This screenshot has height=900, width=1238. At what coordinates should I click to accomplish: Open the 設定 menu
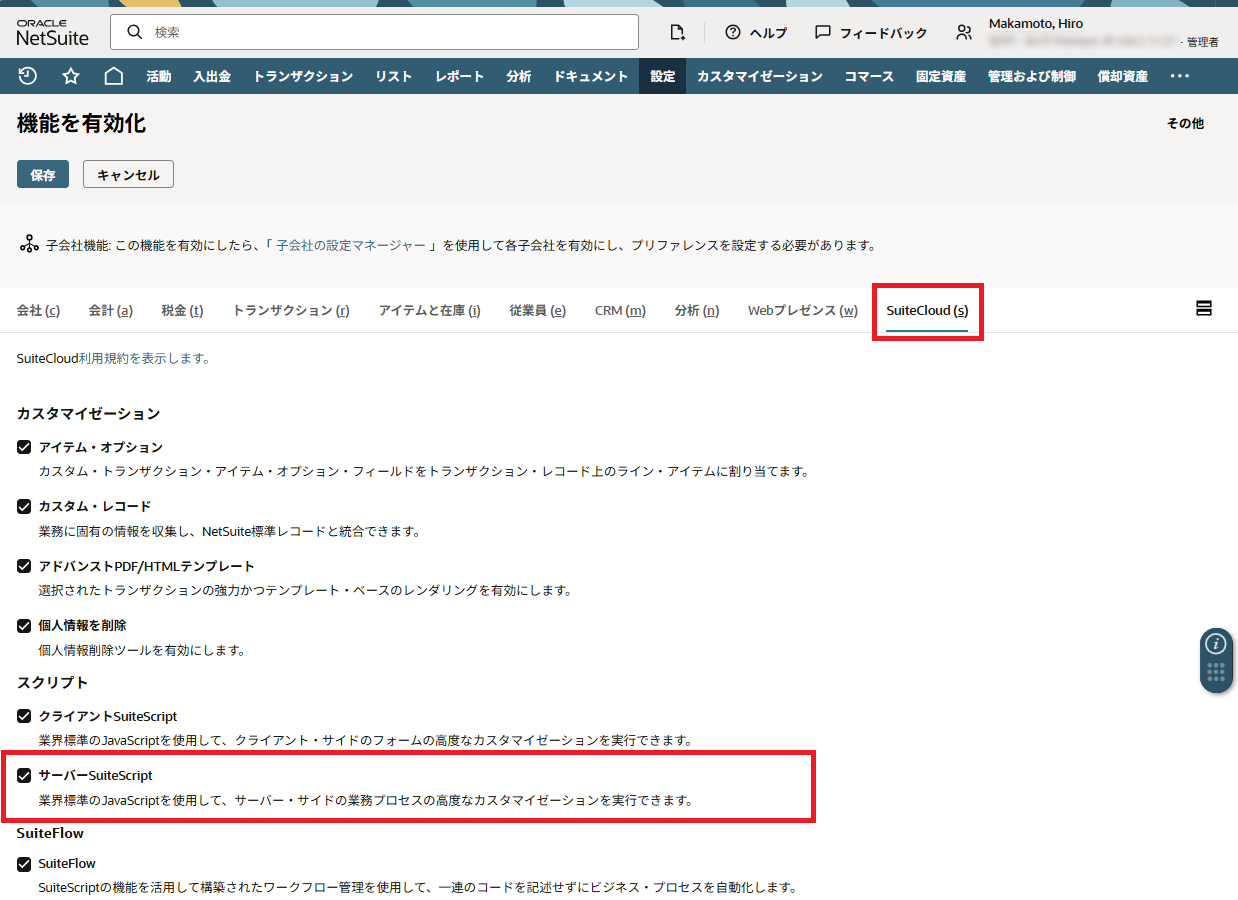pyautogui.click(x=662, y=76)
